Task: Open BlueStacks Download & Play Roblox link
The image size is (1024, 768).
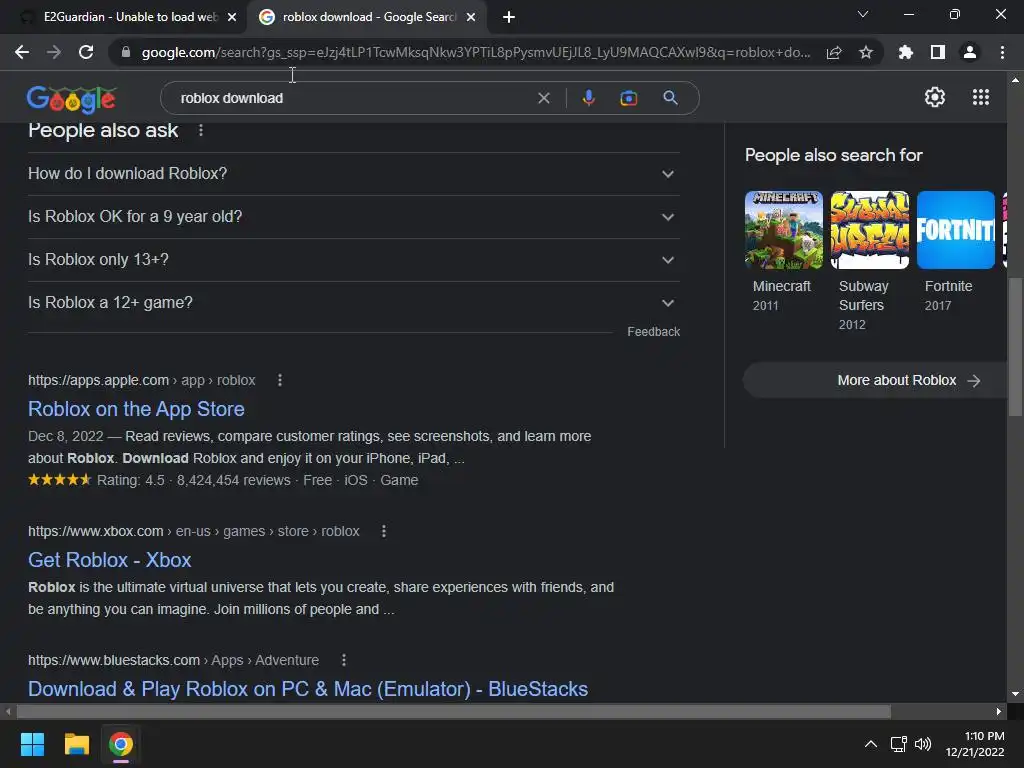Action: (x=308, y=689)
